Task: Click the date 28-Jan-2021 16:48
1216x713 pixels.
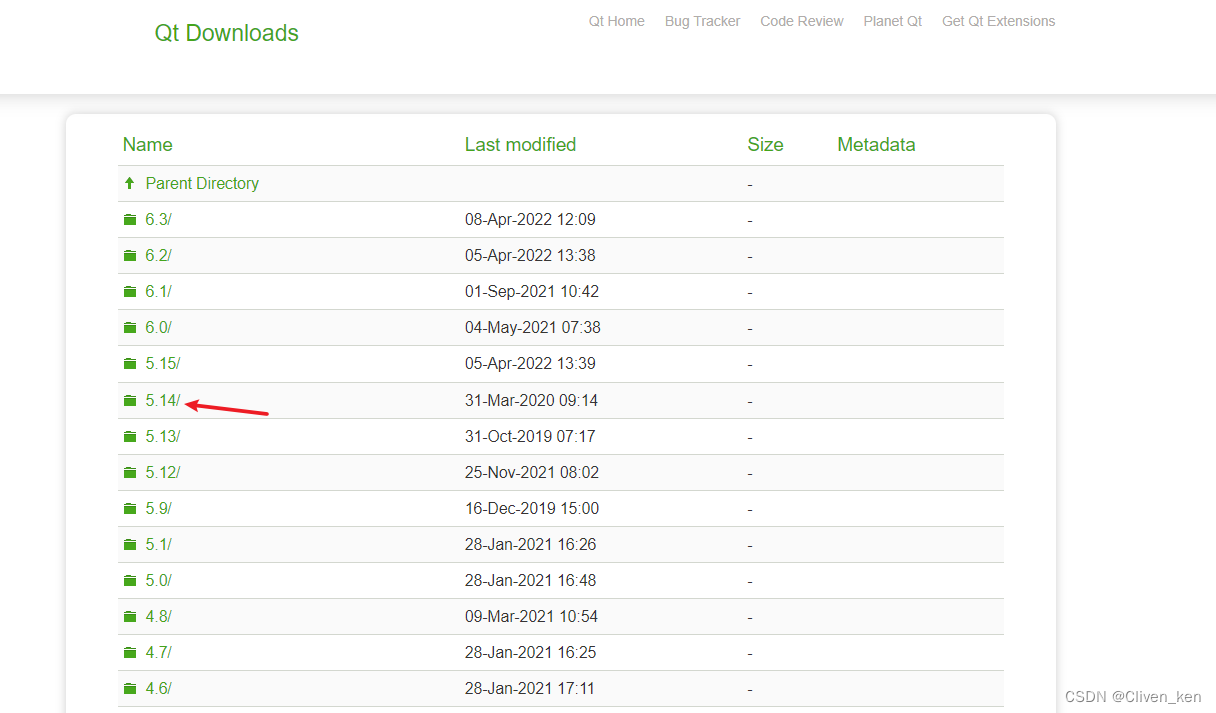Action: point(531,580)
